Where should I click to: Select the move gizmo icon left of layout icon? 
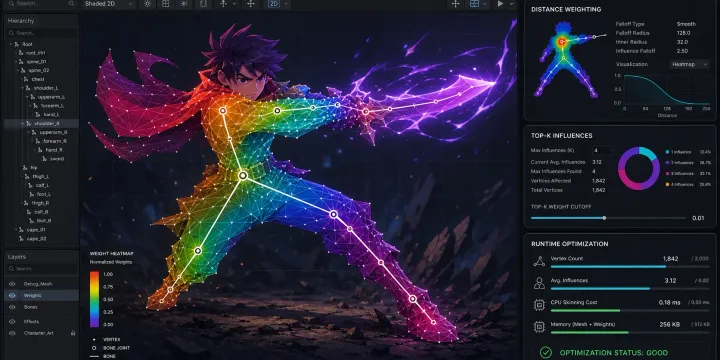click(456, 4)
